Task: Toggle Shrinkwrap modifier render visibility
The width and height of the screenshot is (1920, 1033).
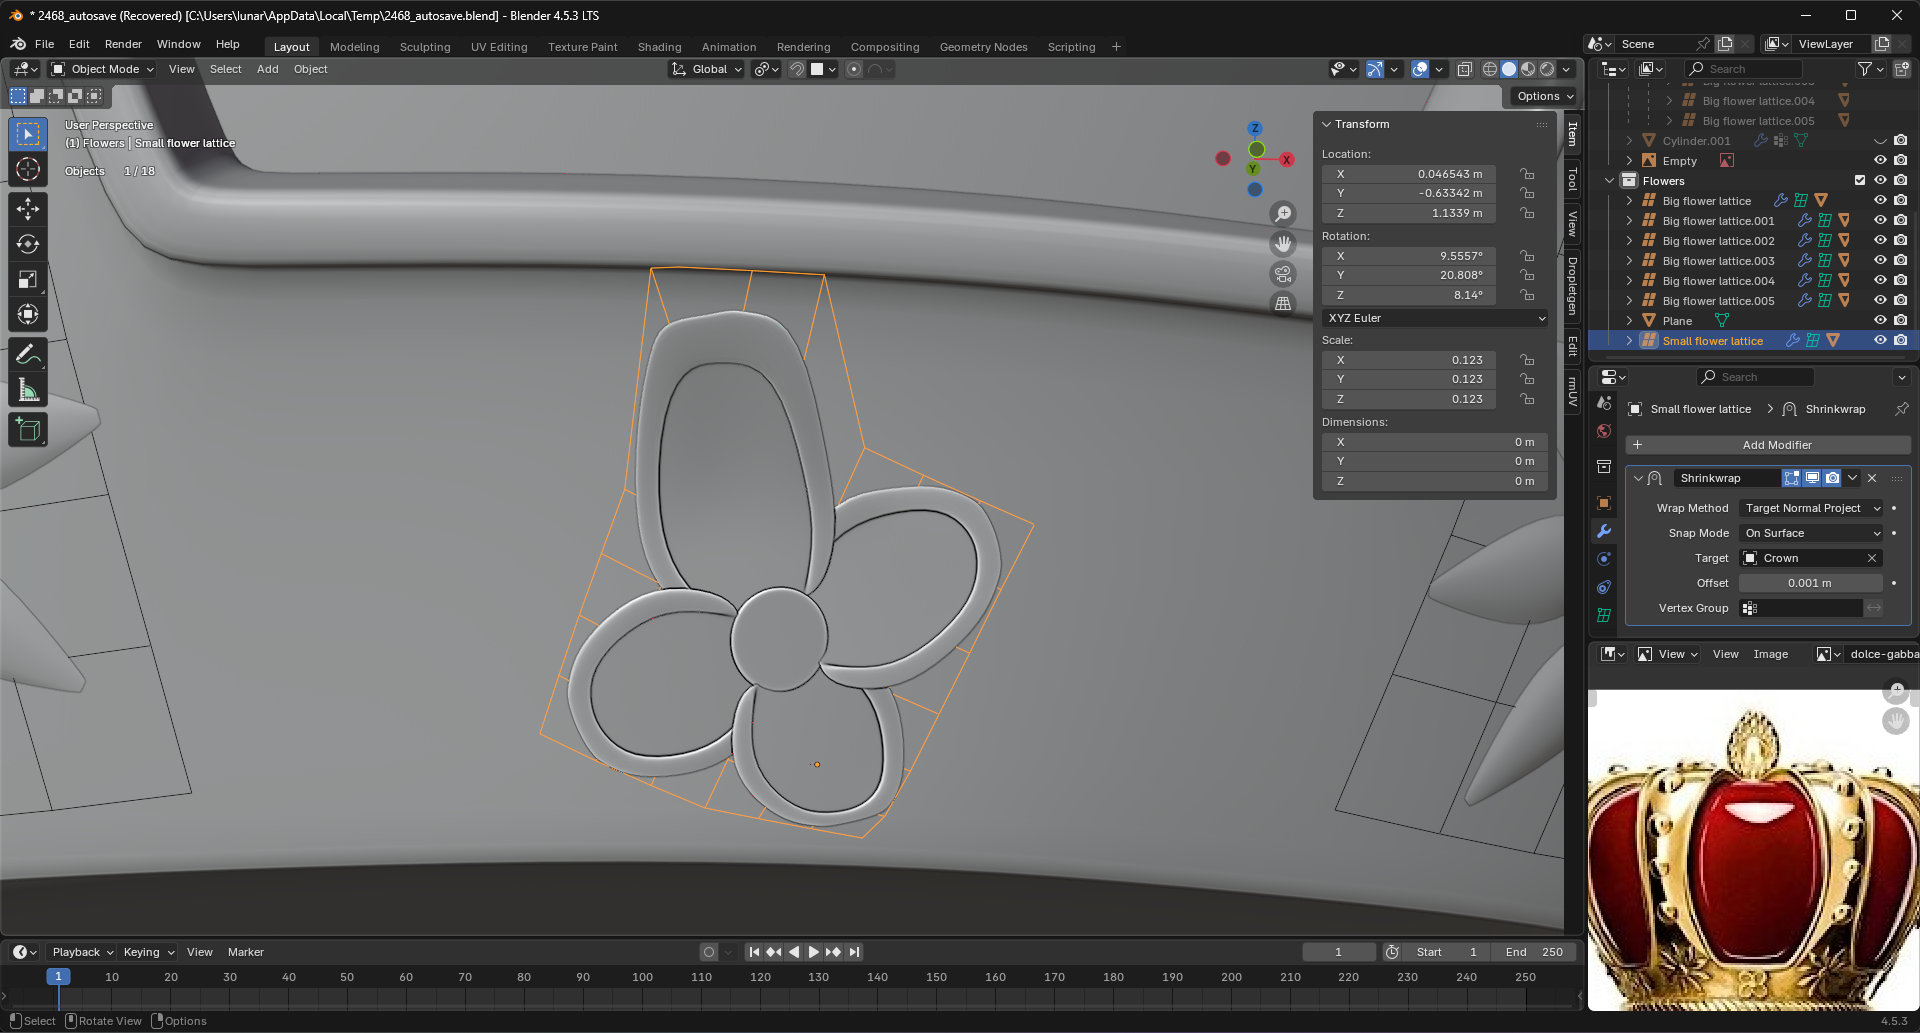Action: [x=1832, y=478]
